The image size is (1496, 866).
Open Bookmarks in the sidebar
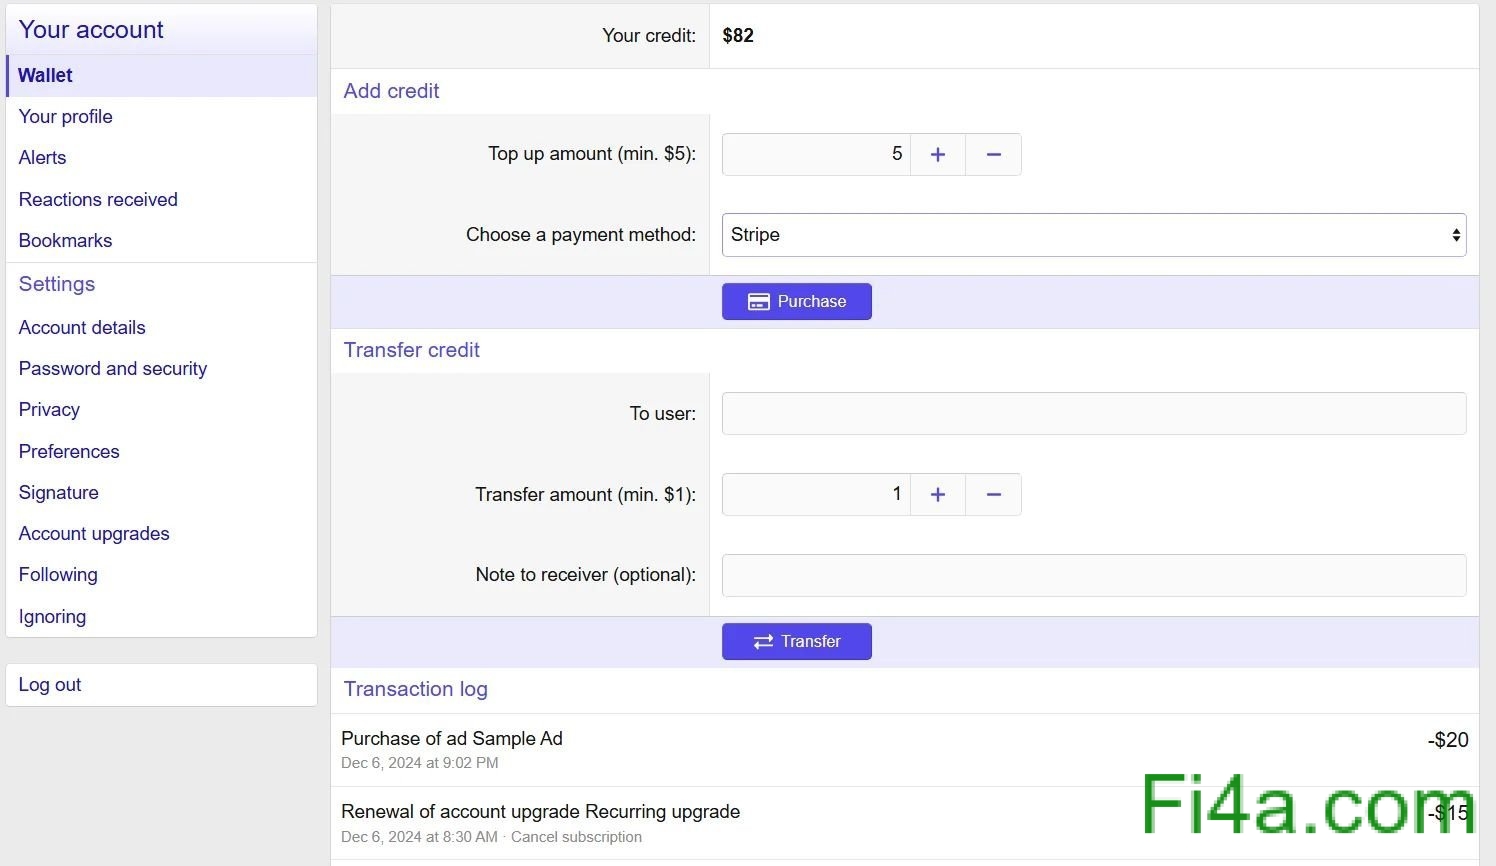tap(66, 241)
